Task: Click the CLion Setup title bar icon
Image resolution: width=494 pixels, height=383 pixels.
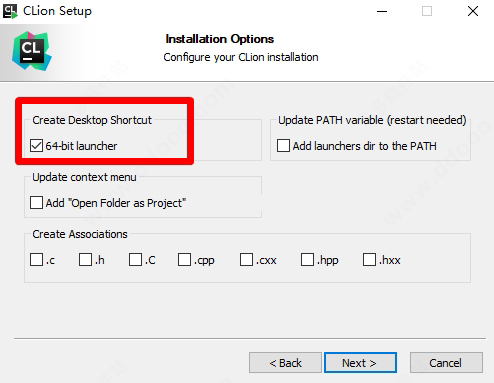Action: [x=10, y=11]
